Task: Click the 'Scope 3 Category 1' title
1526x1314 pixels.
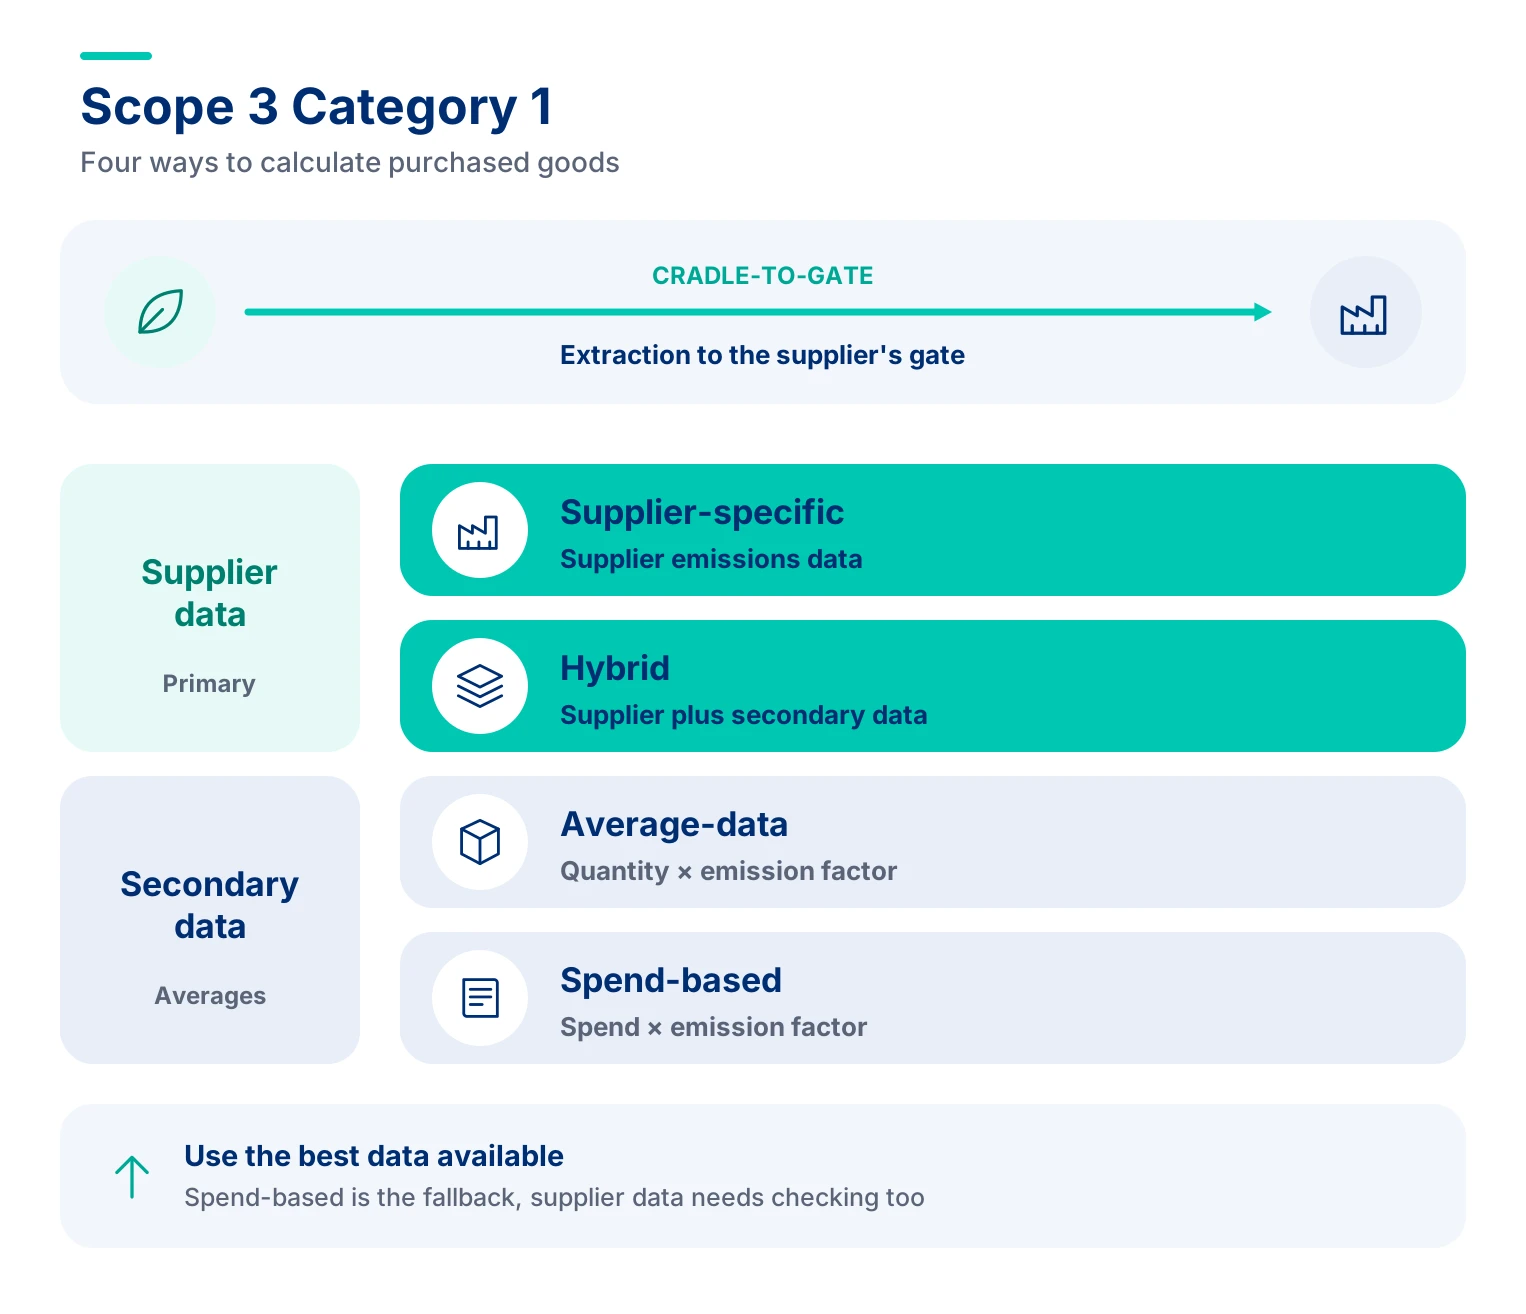Action: [316, 106]
